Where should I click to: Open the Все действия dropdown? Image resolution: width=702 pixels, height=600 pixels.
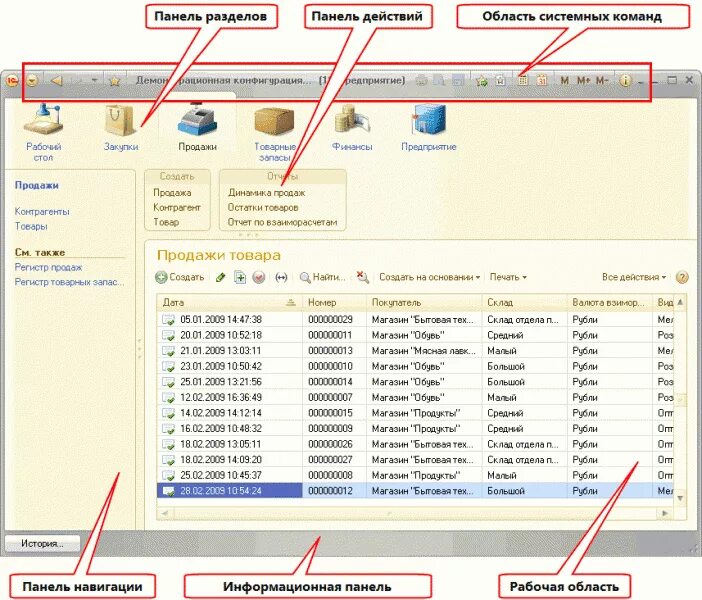(634, 277)
